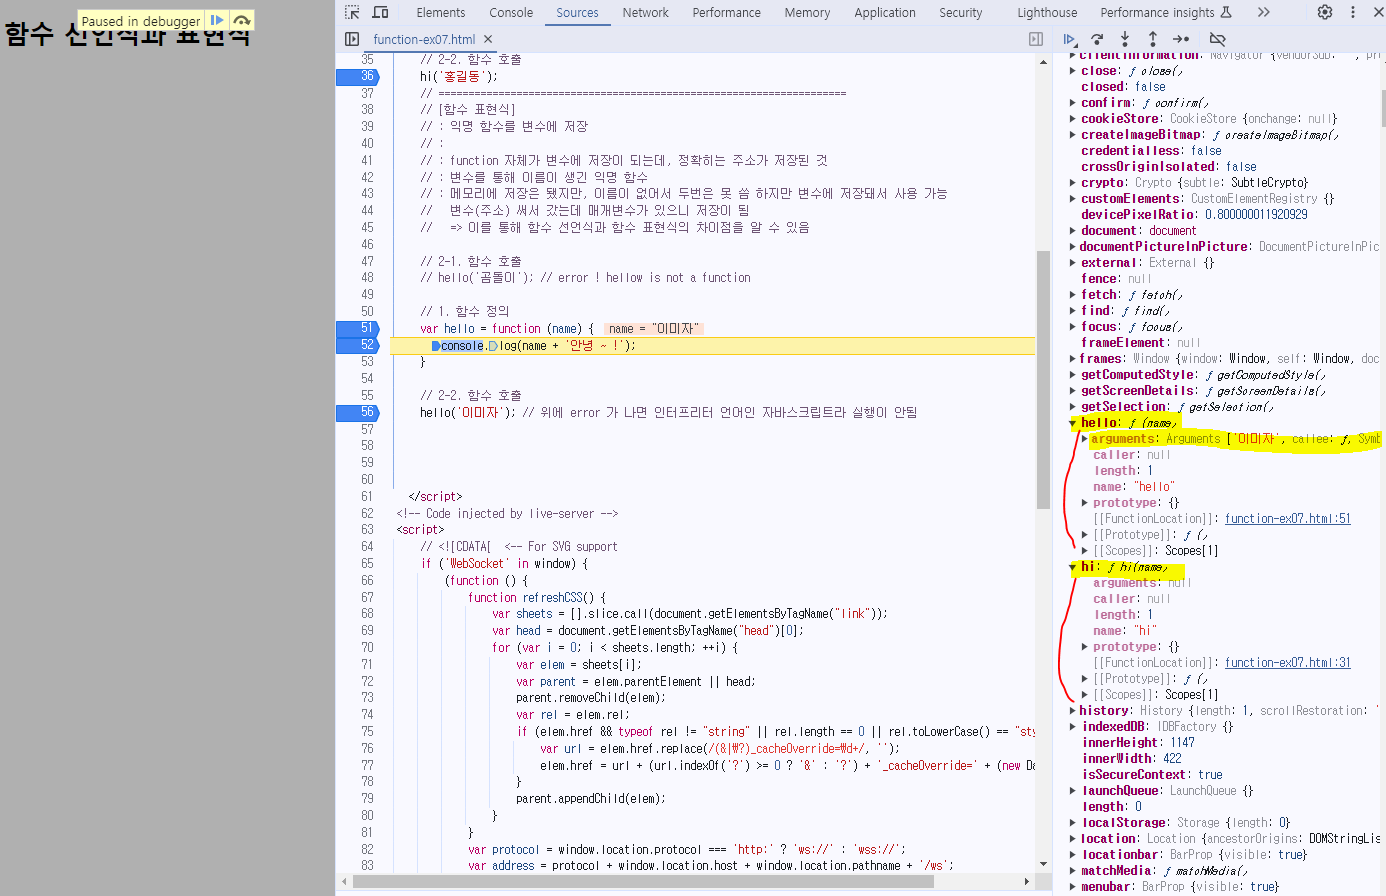Click the code editor horizontal scrollbar
The width and height of the screenshot is (1386, 896).
click(643, 882)
